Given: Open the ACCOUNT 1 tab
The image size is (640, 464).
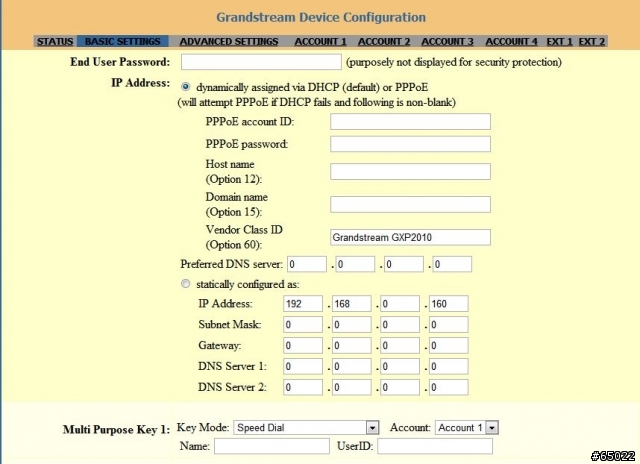Looking at the screenshot, I should tap(320, 42).
